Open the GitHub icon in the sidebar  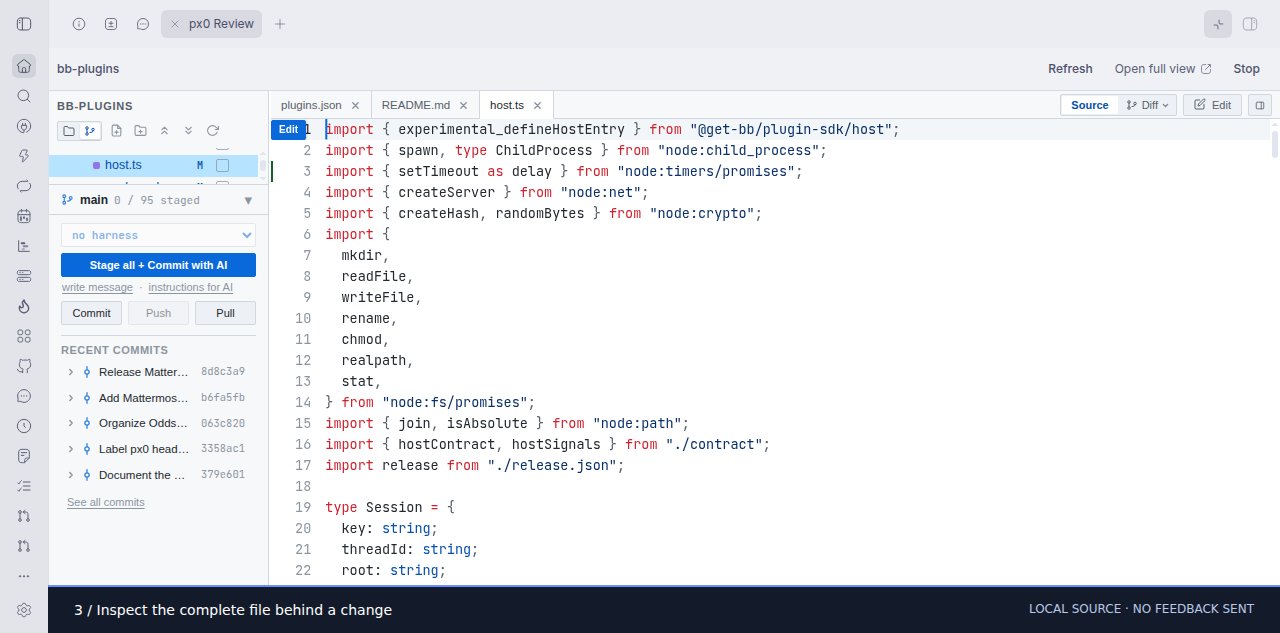pos(24,366)
